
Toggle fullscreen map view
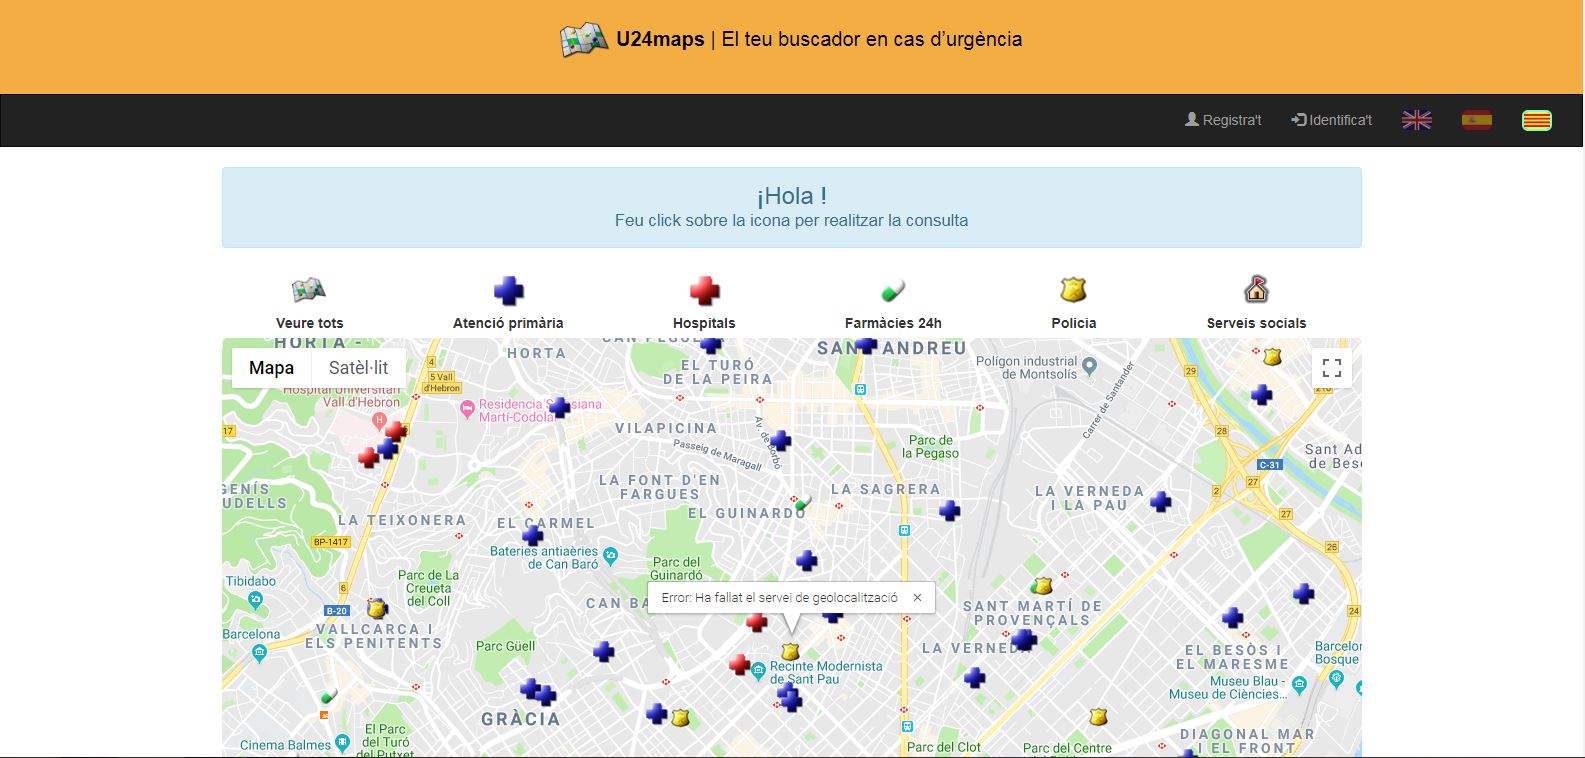click(1332, 368)
